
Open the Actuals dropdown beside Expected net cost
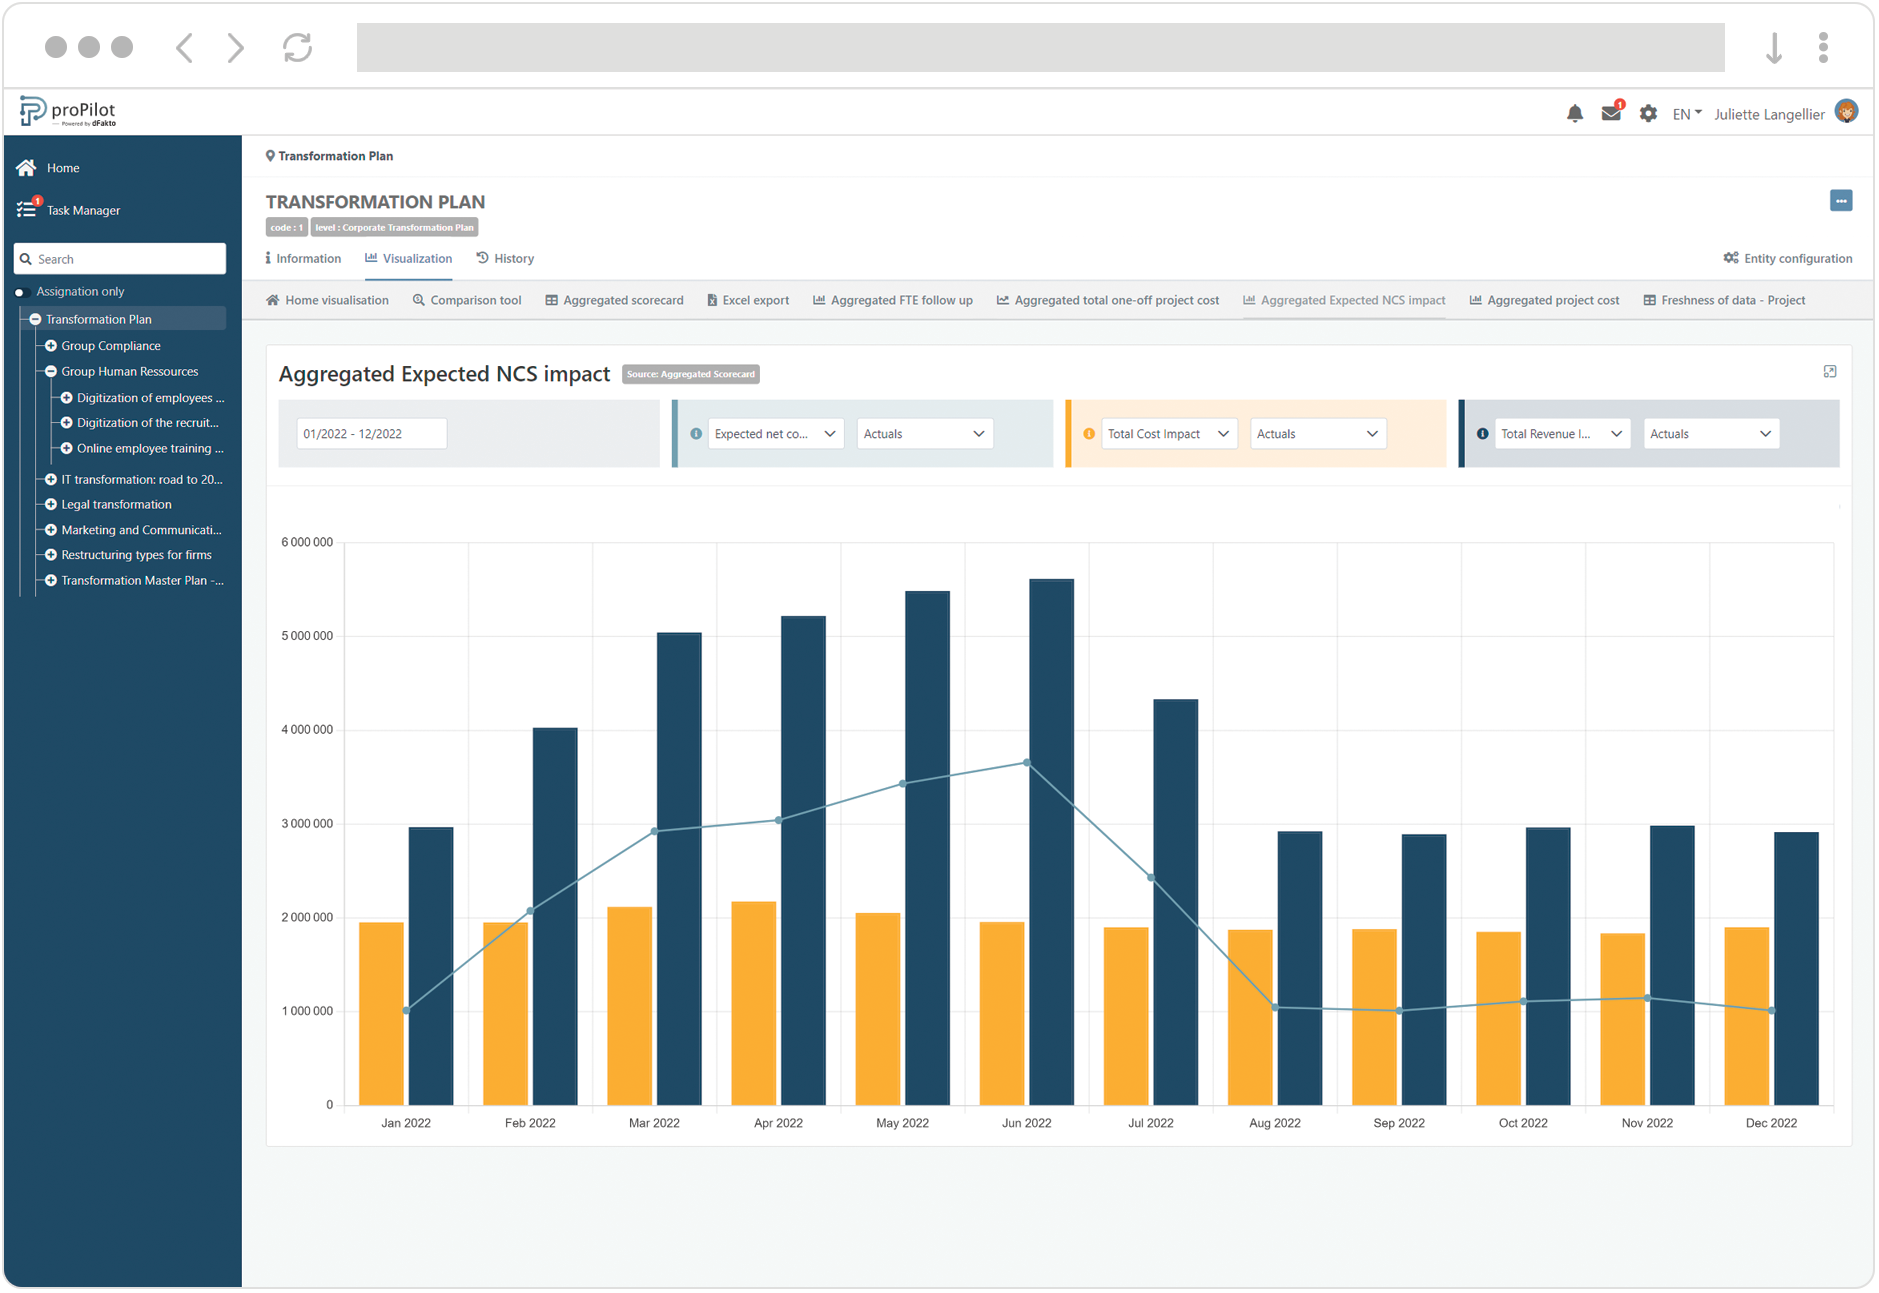tap(923, 433)
